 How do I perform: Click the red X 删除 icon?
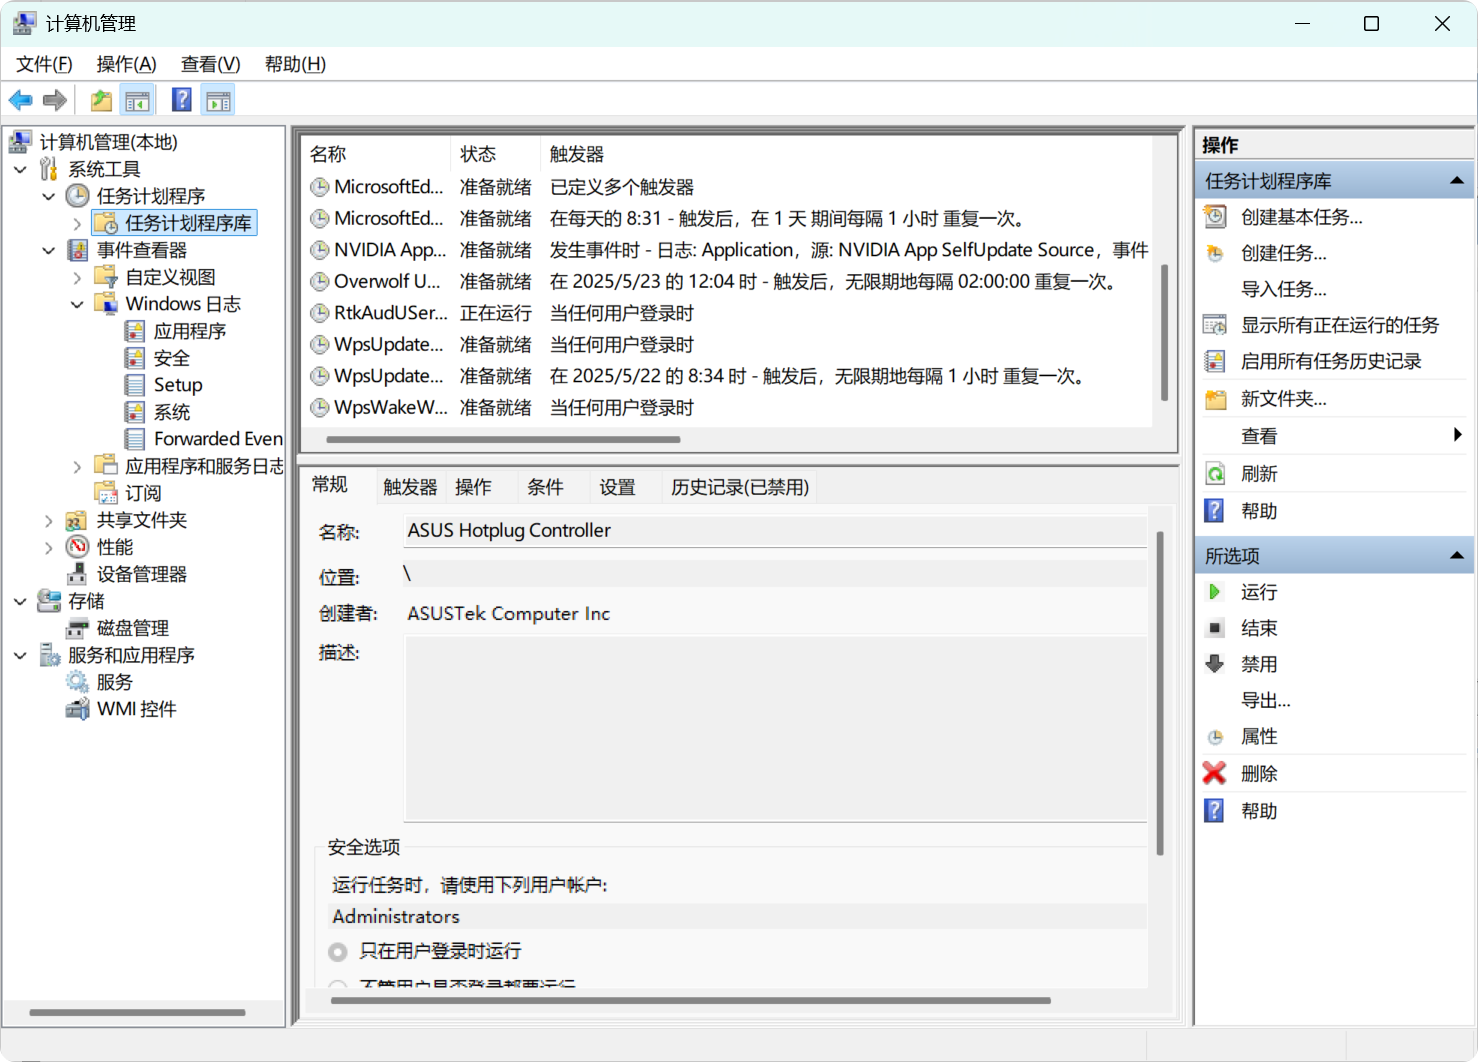coord(1214,773)
